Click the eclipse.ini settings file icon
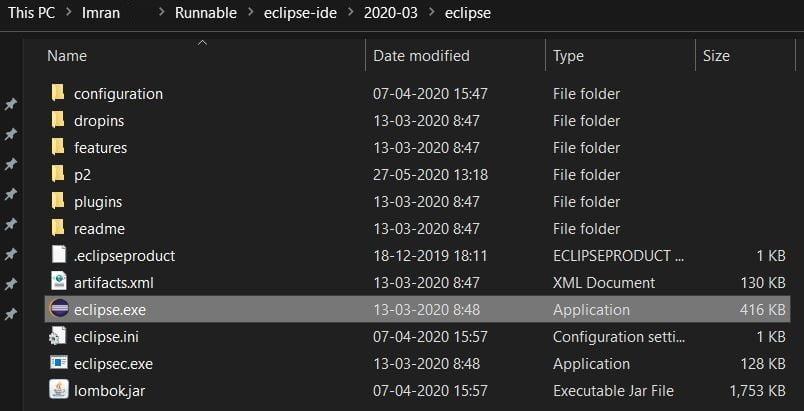804x411 pixels. coord(58,337)
